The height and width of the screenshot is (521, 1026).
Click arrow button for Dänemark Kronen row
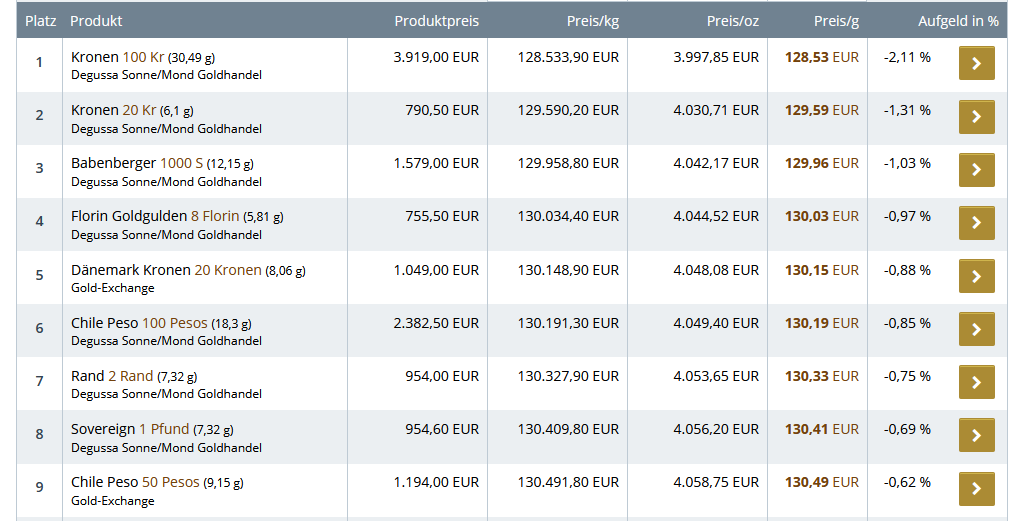[976, 277]
